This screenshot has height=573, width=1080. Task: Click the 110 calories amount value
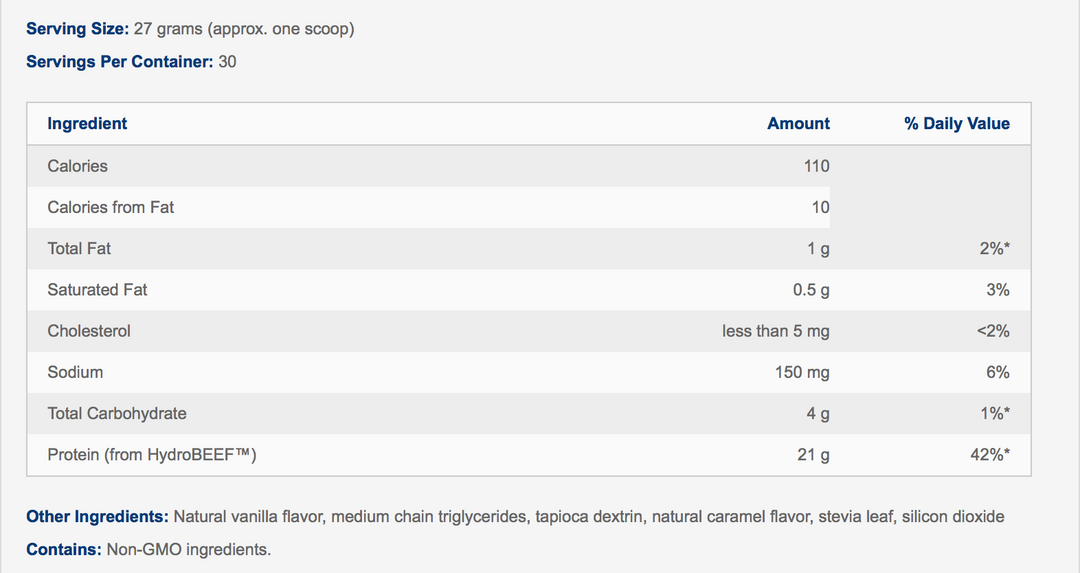816,166
